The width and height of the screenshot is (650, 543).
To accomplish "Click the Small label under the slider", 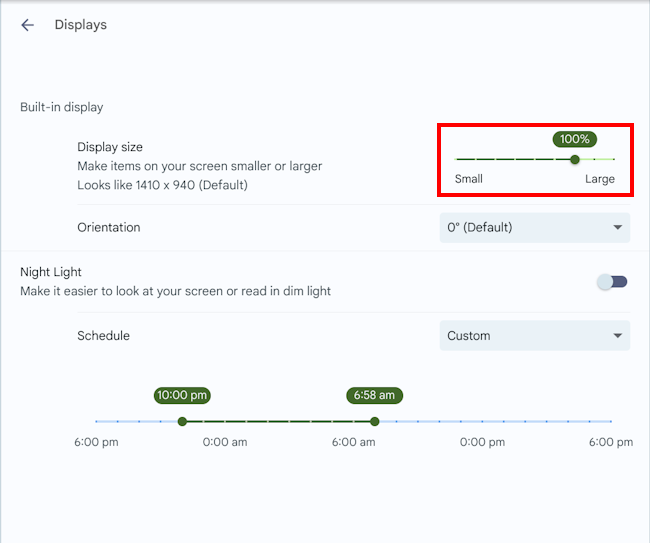I will click(x=468, y=179).
